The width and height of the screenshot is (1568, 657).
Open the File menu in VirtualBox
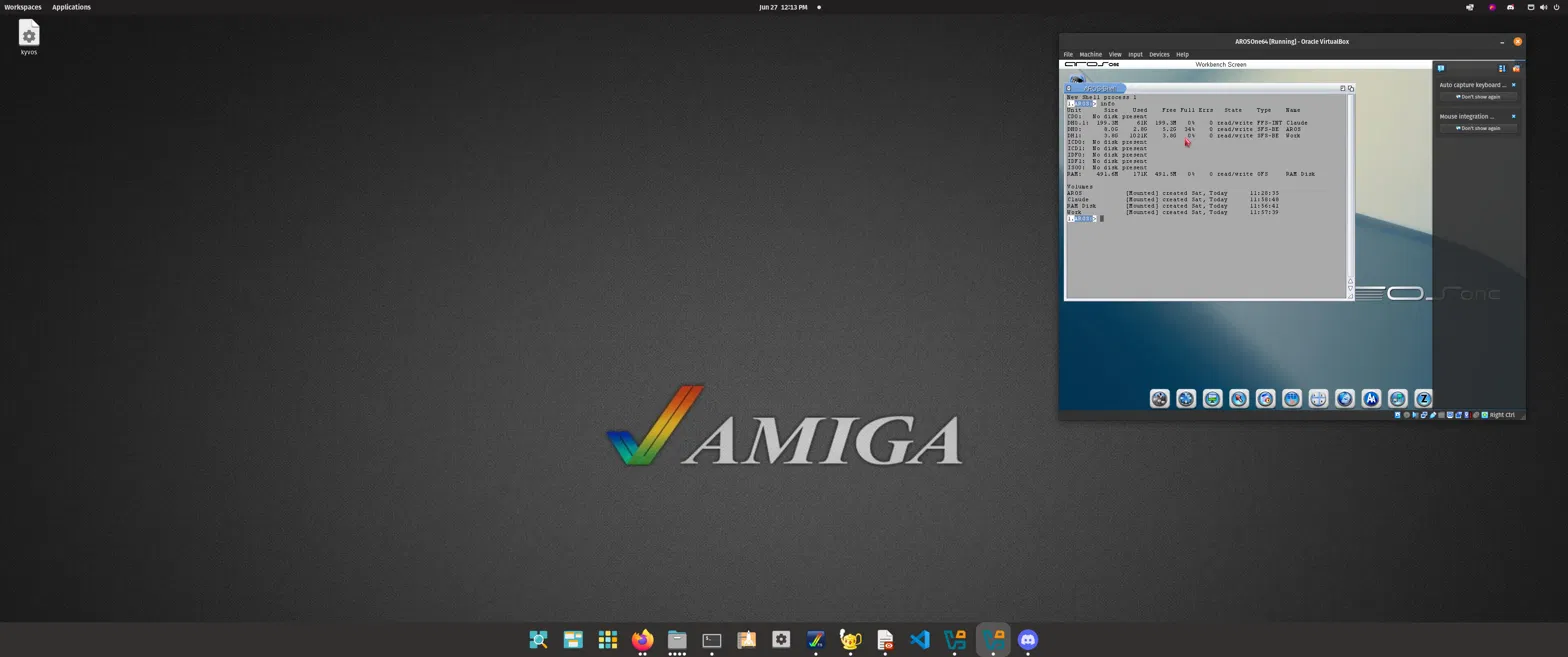tap(1068, 54)
